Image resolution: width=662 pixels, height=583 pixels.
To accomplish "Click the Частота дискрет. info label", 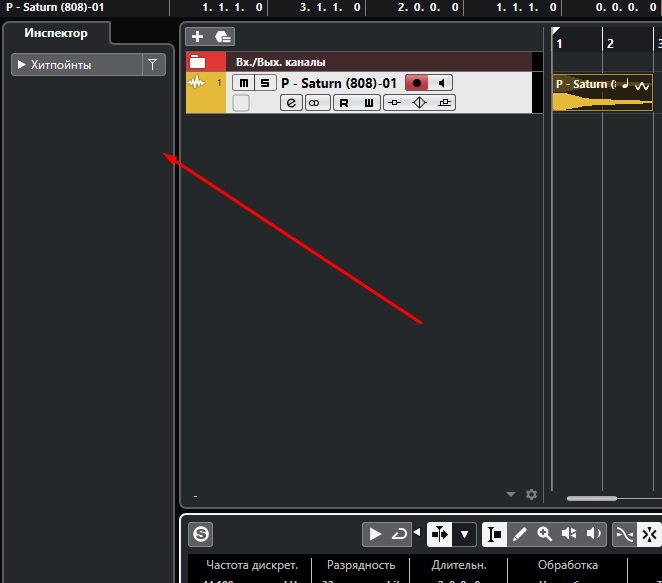I will point(252,565).
